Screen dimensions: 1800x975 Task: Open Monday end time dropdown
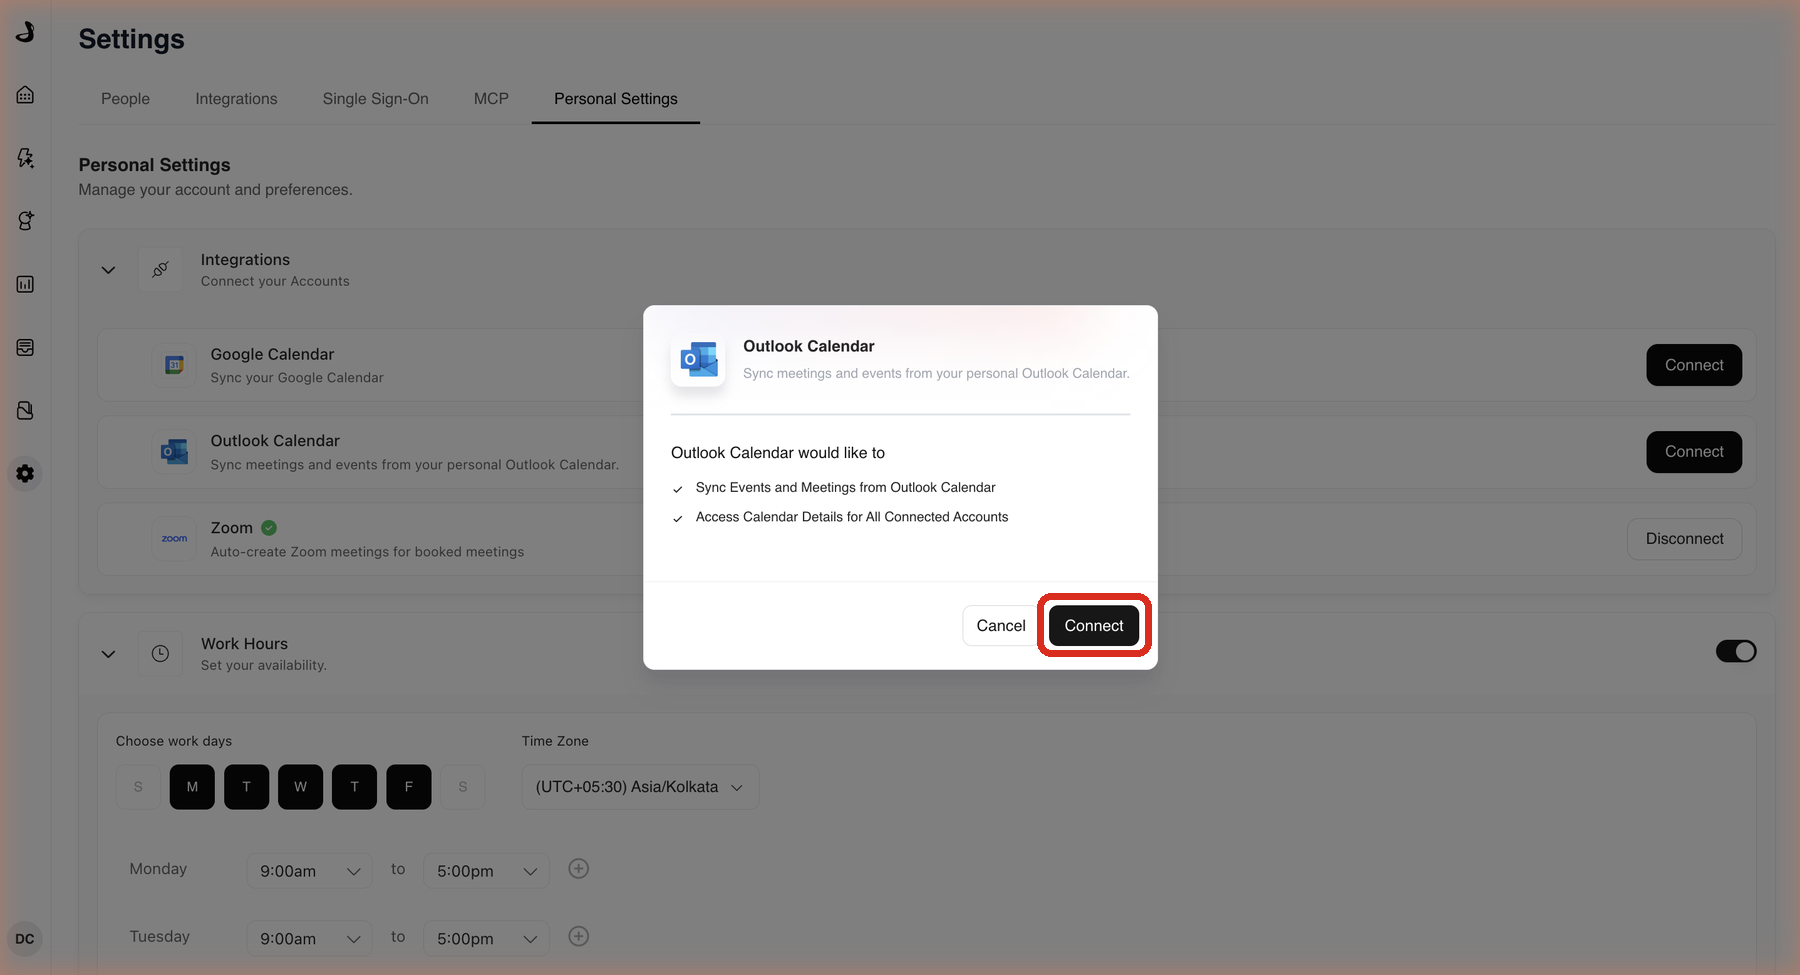tap(486, 871)
